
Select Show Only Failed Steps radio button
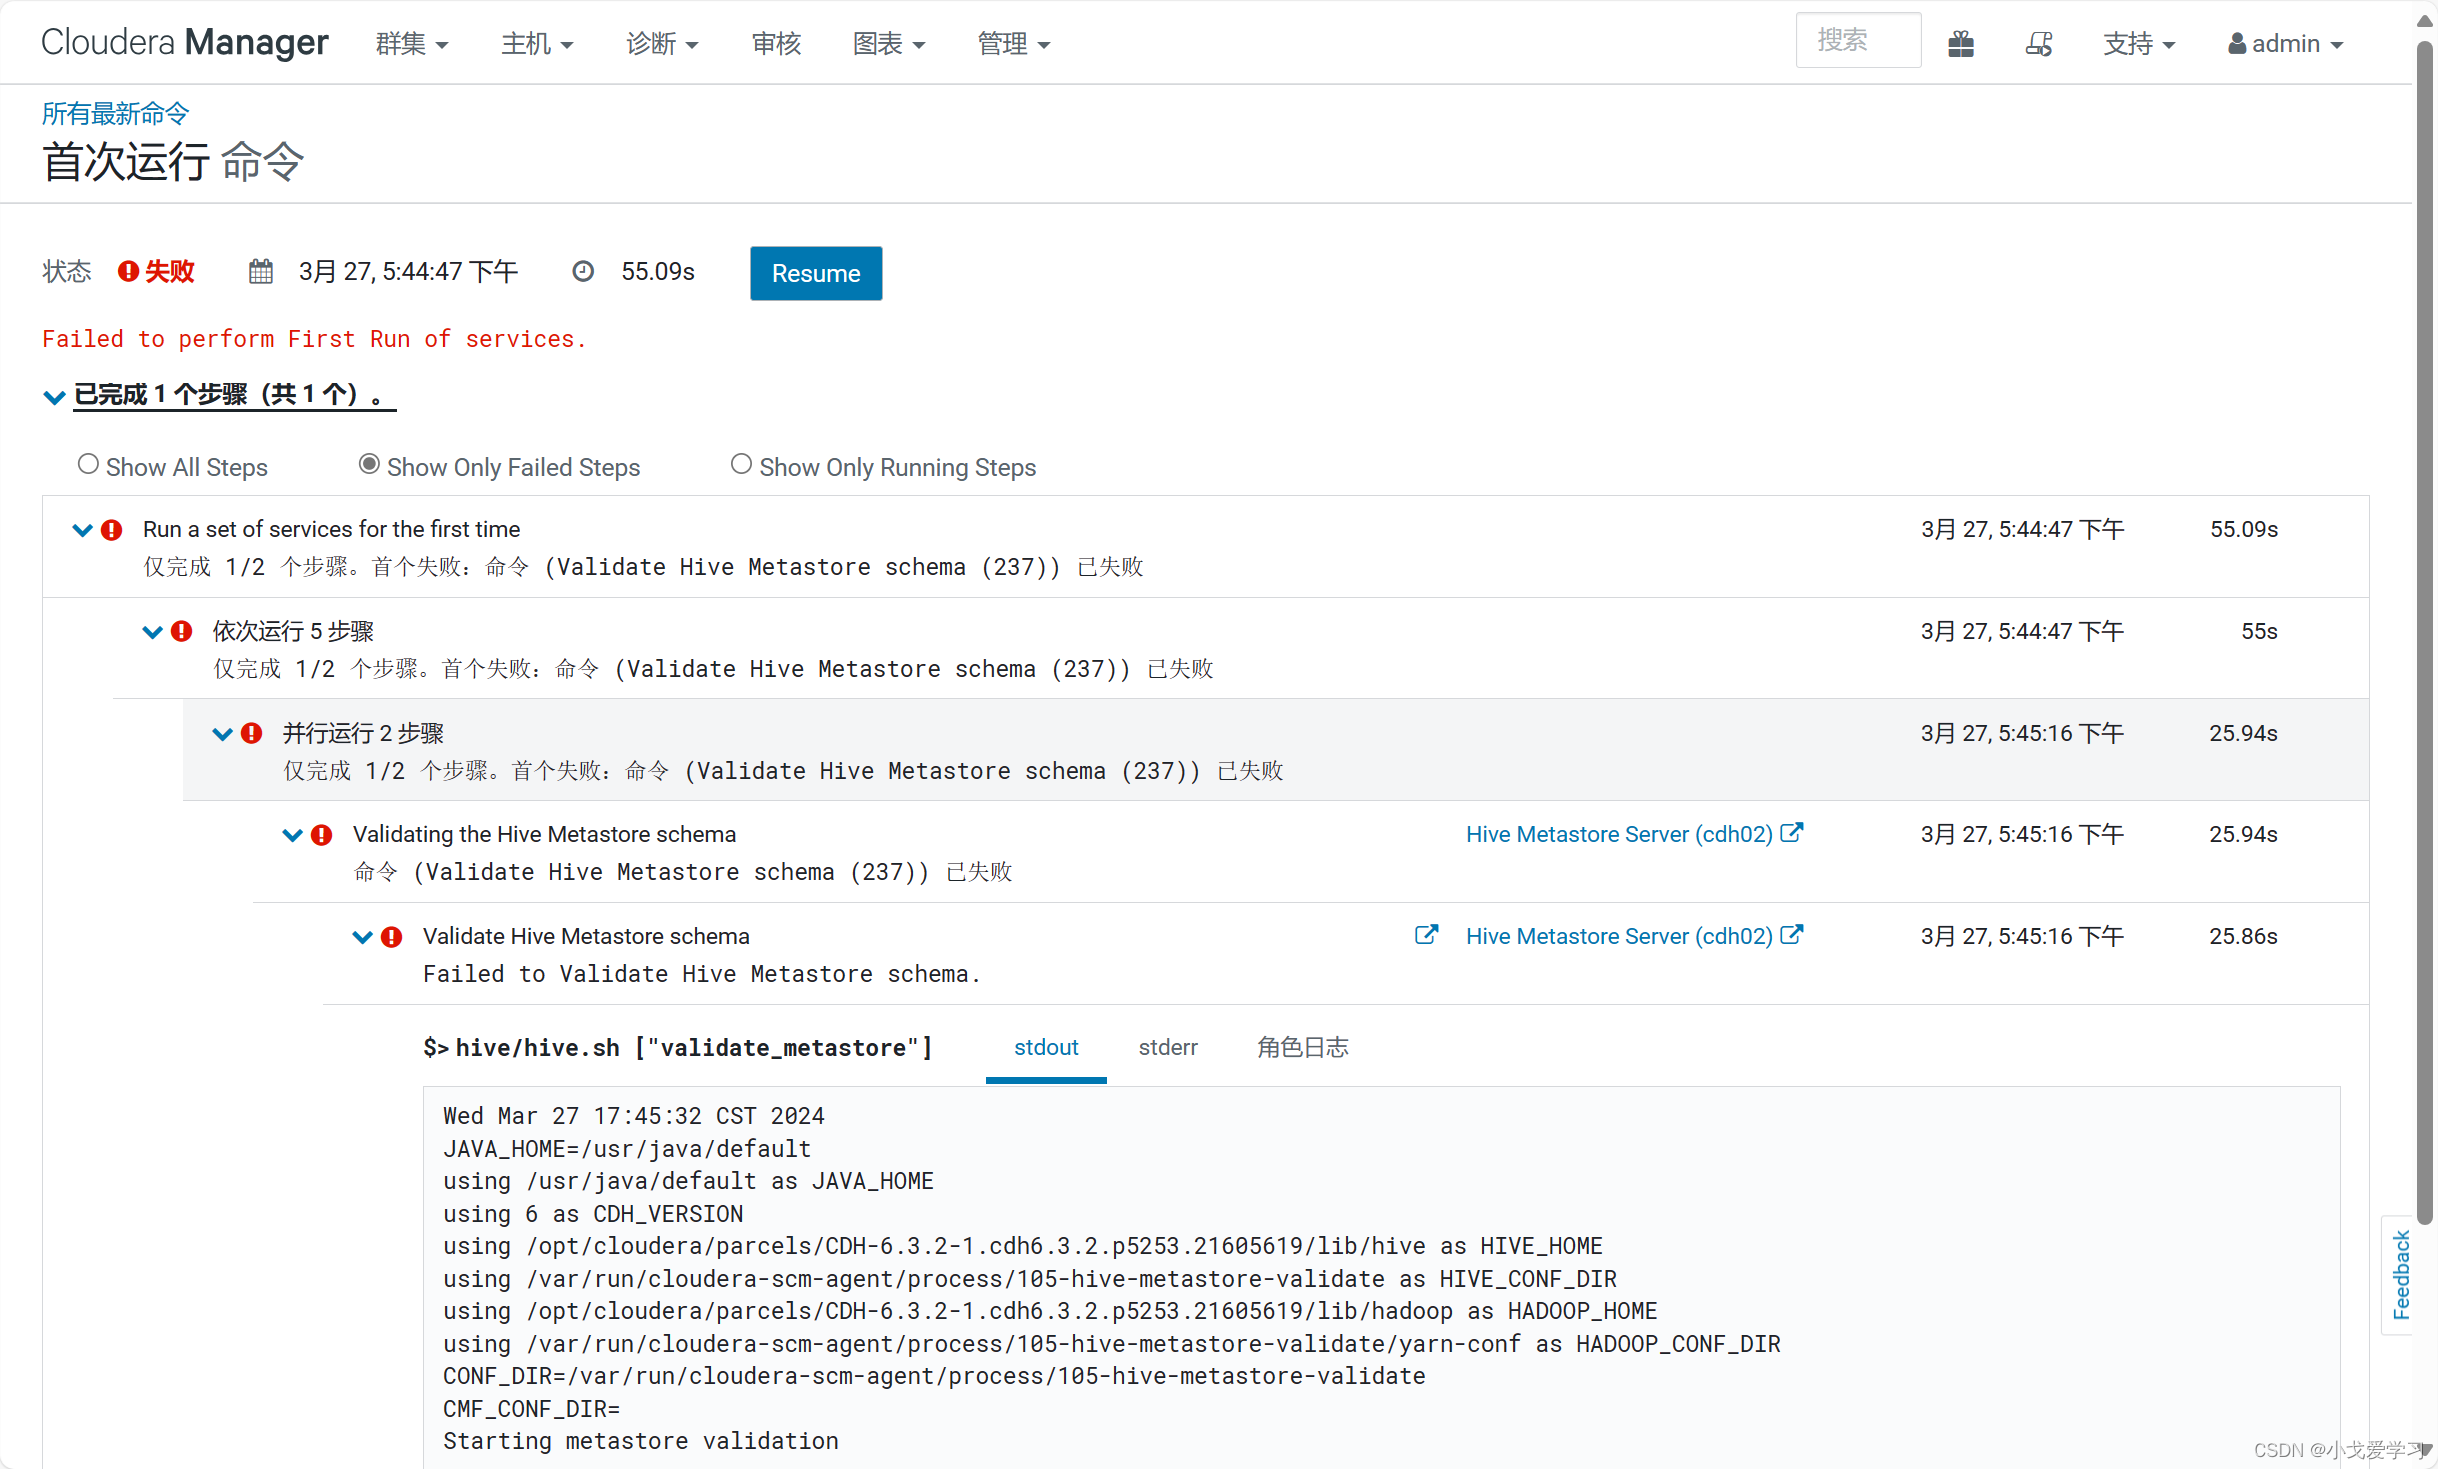click(367, 465)
